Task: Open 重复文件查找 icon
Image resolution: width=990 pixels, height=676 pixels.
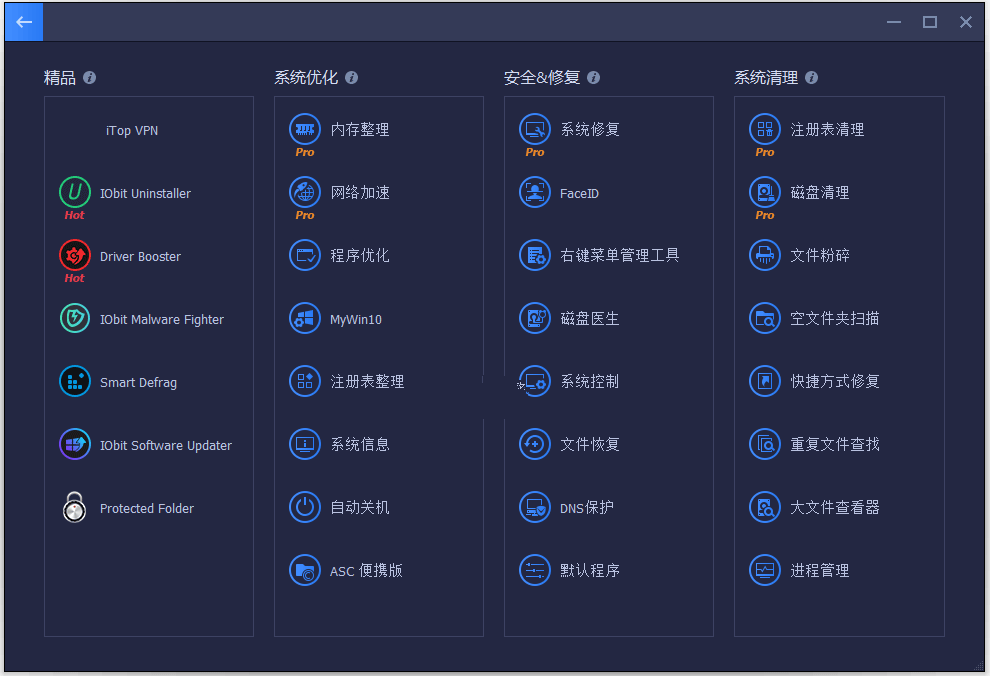Action: [765, 444]
